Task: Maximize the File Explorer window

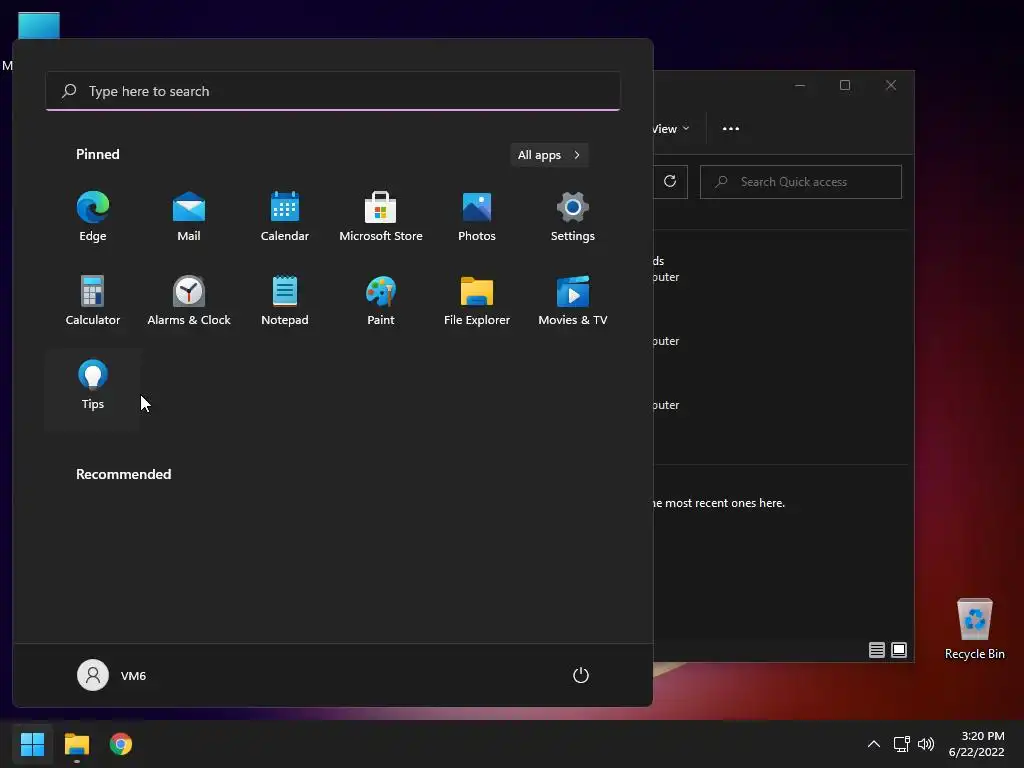Action: [845, 85]
